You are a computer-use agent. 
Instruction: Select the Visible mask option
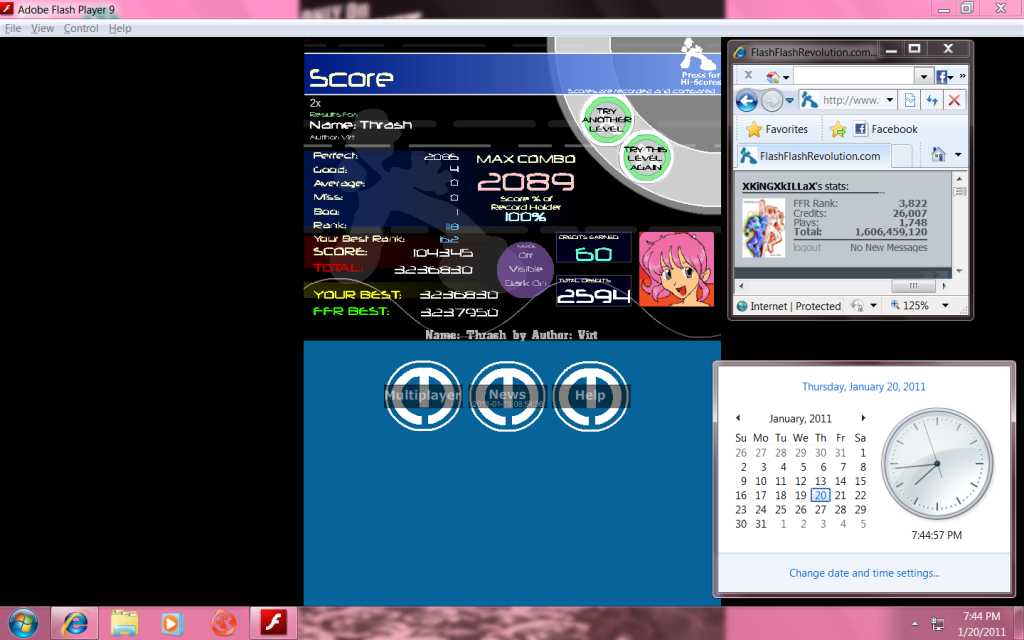click(526, 269)
